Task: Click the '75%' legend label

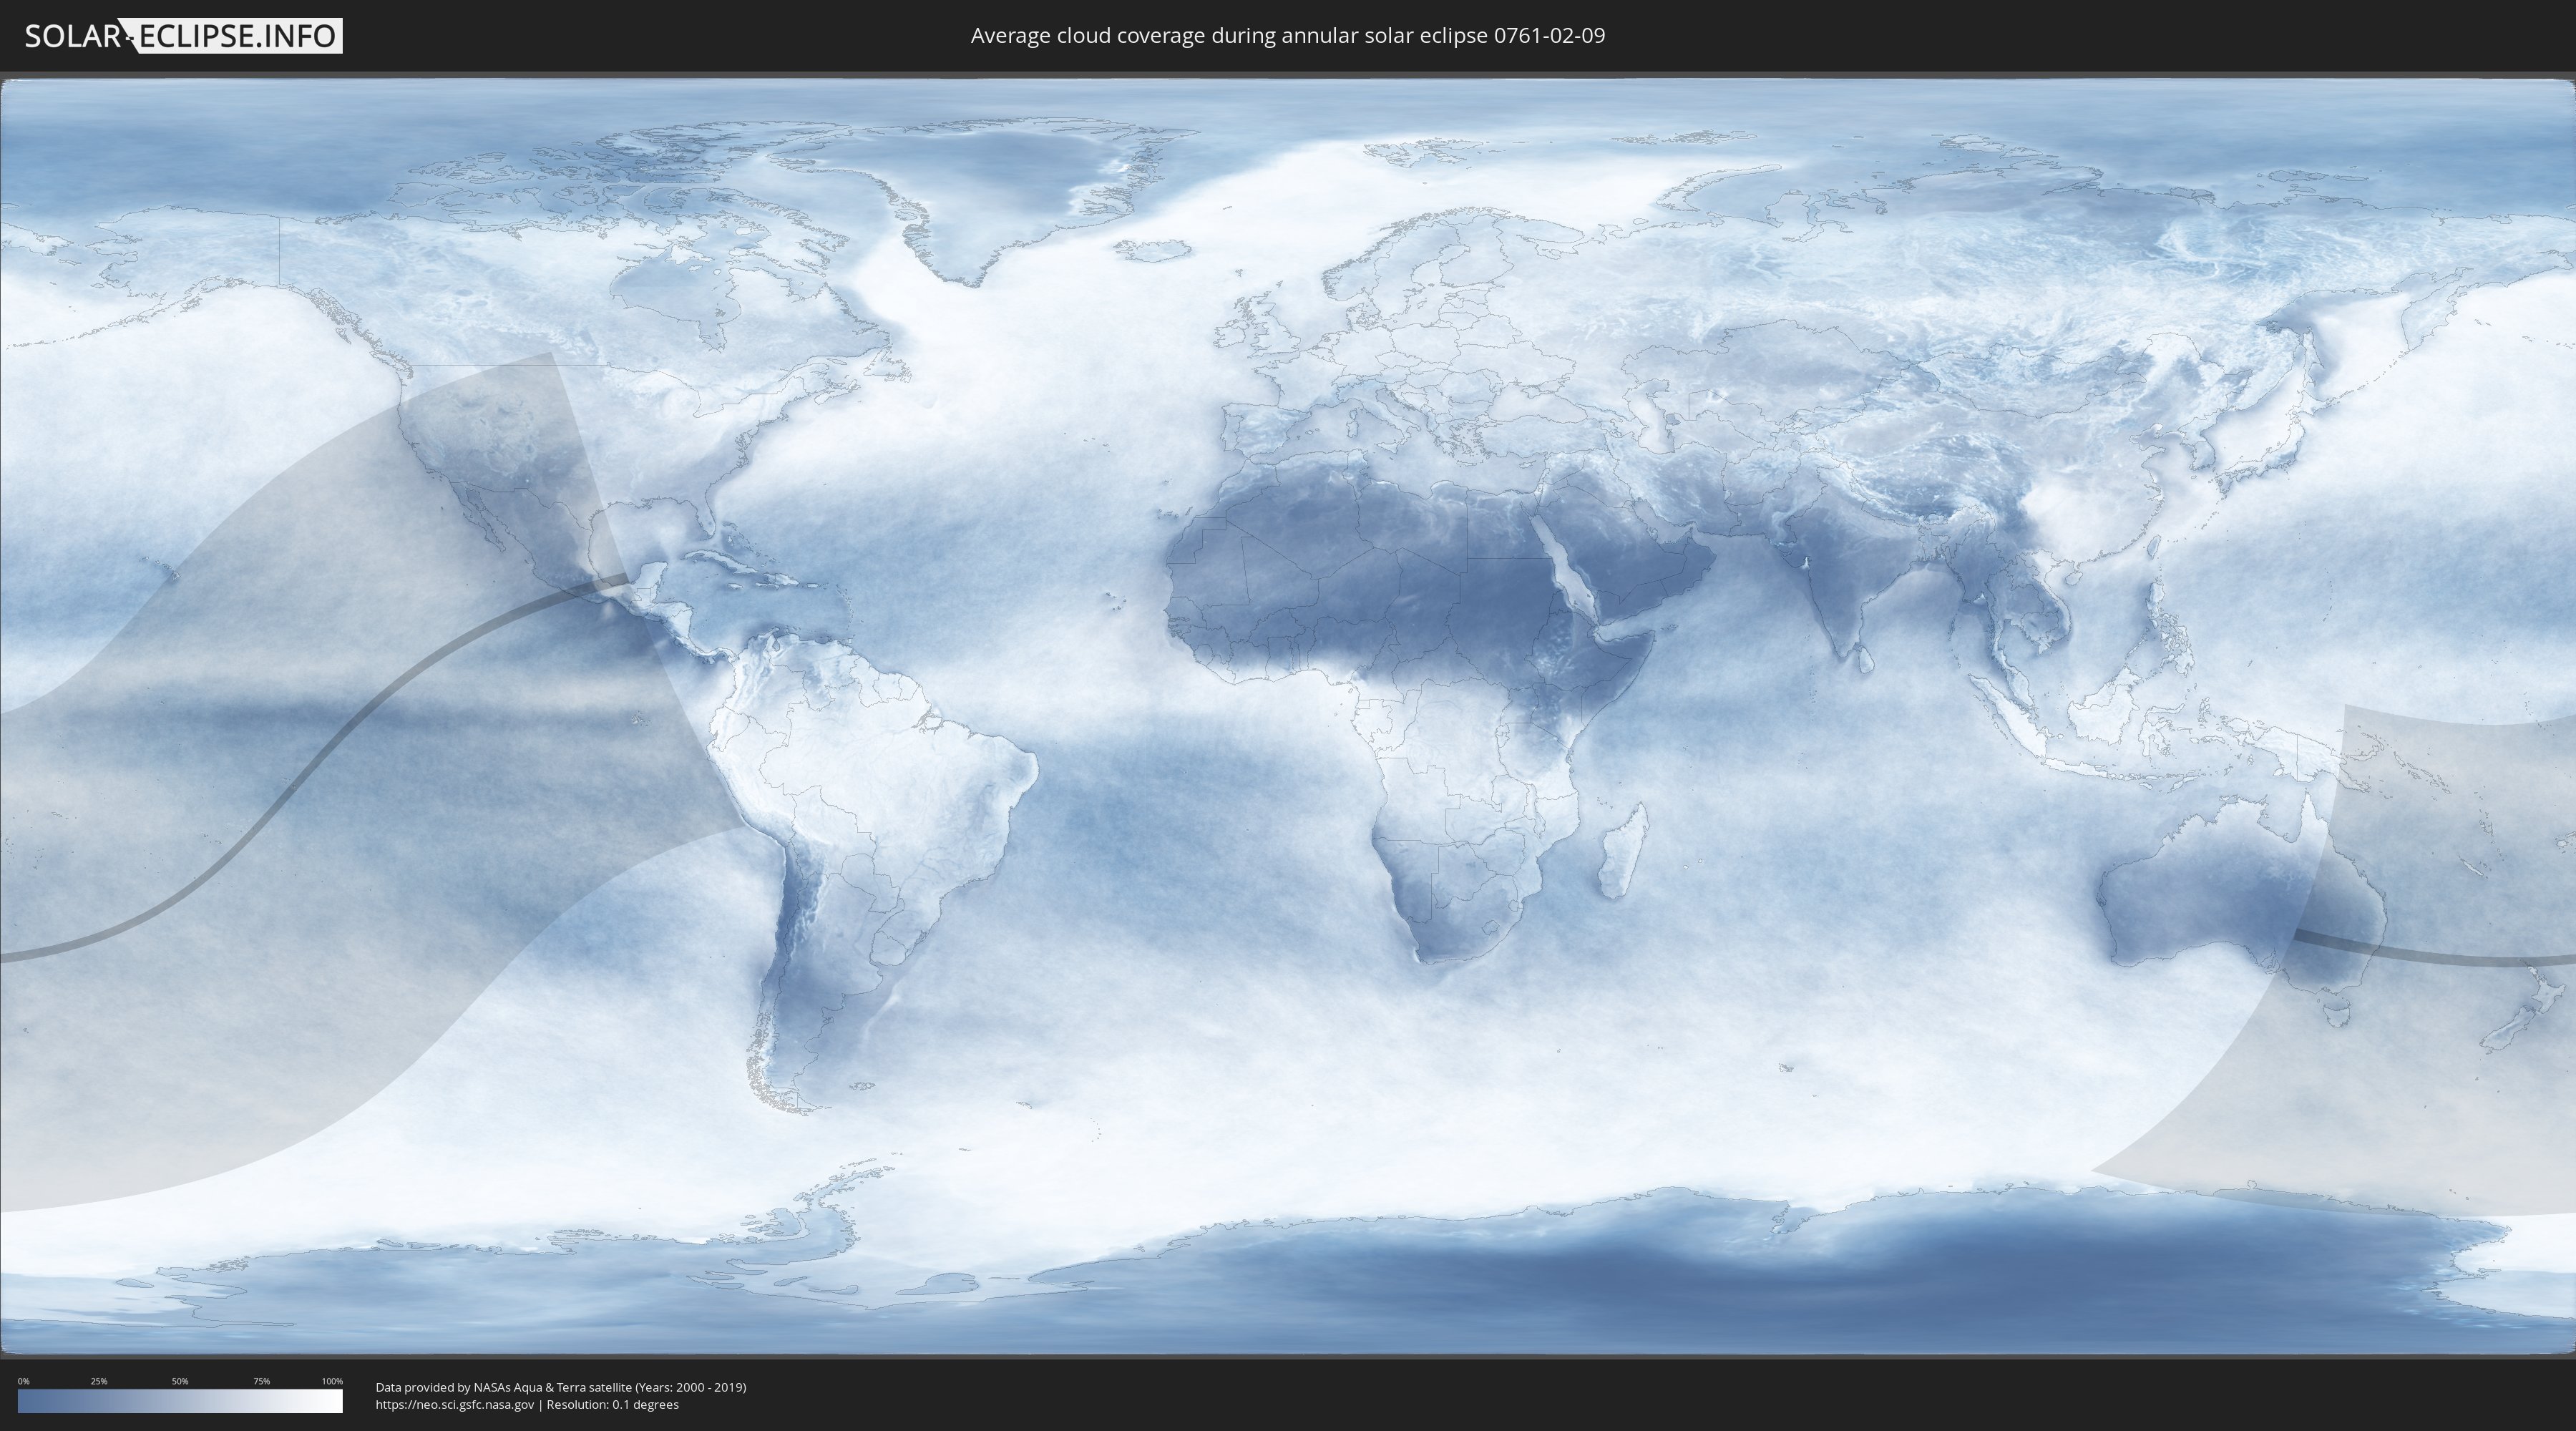Action: click(x=261, y=1381)
